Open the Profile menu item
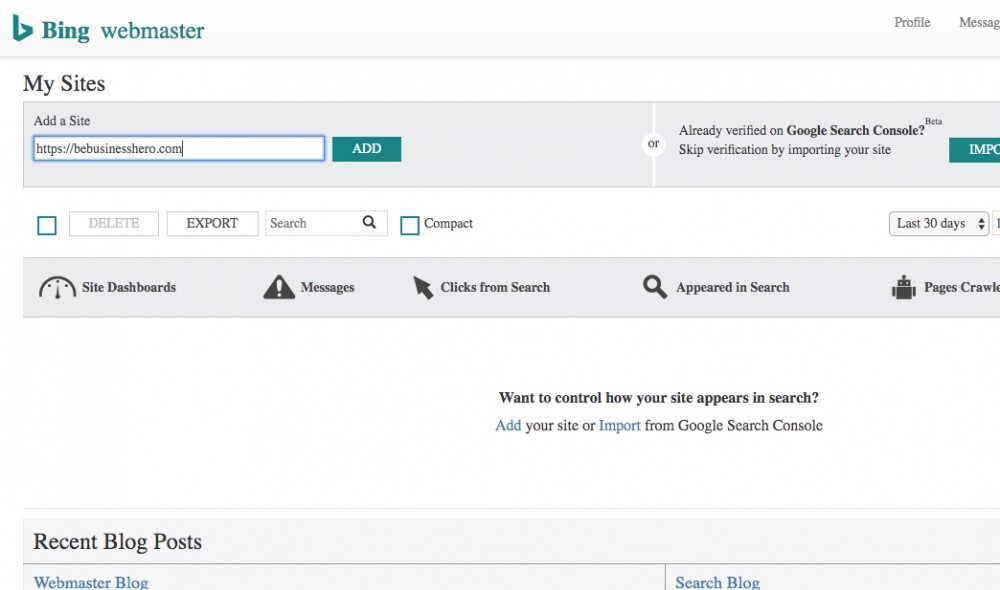 [x=912, y=22]
